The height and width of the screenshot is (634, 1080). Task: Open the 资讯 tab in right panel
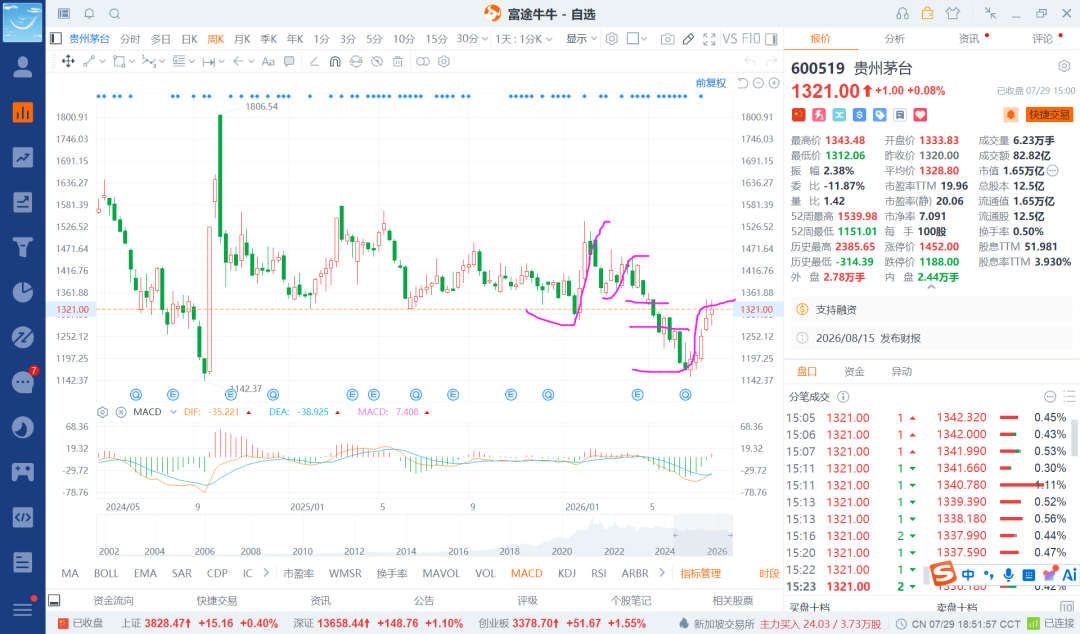coord(968,39)
